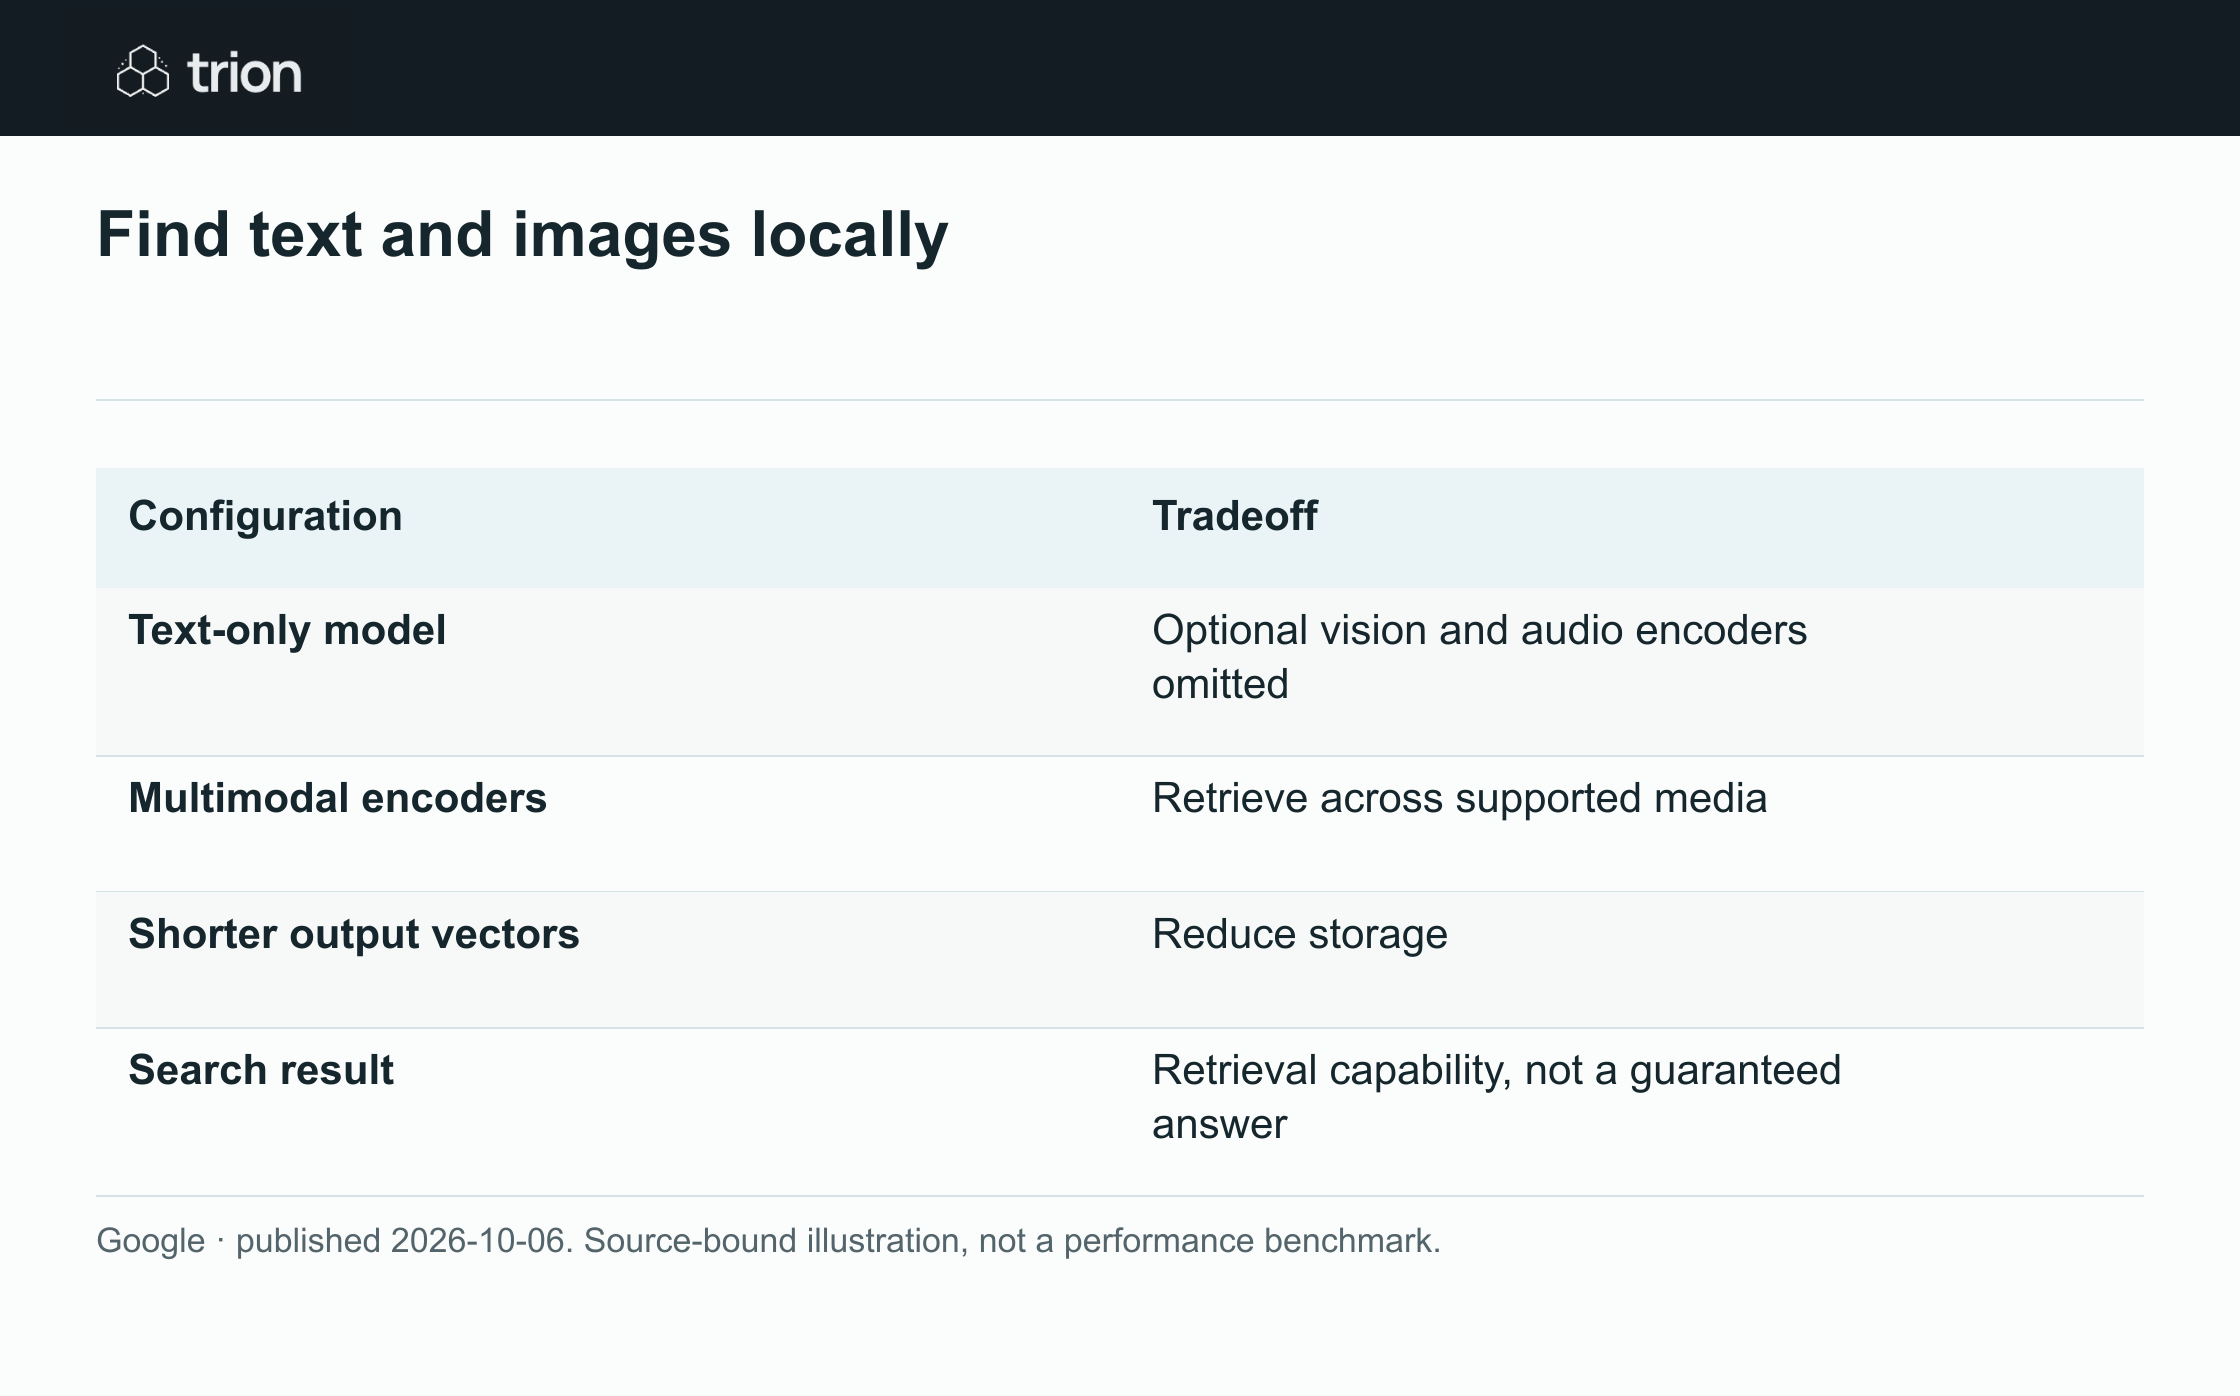This screenshot has height=1396, width=2240.
Task: Click 'Retrieval capability, not a guaranteed answer' cell
Action: tap(1496, 1097)
